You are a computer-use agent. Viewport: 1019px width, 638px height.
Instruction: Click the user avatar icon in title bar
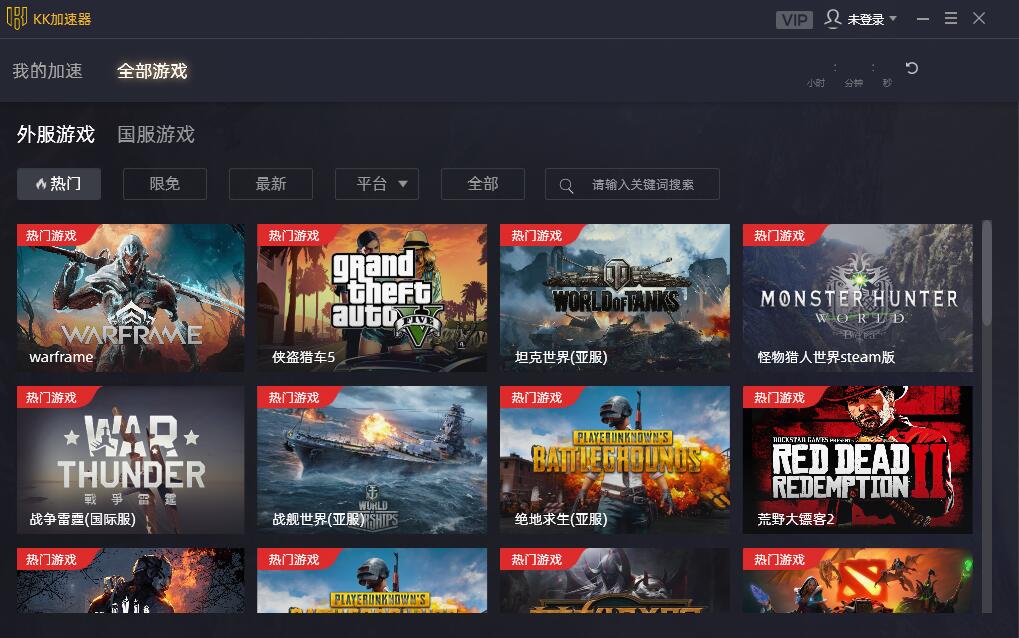pos(832,18)
